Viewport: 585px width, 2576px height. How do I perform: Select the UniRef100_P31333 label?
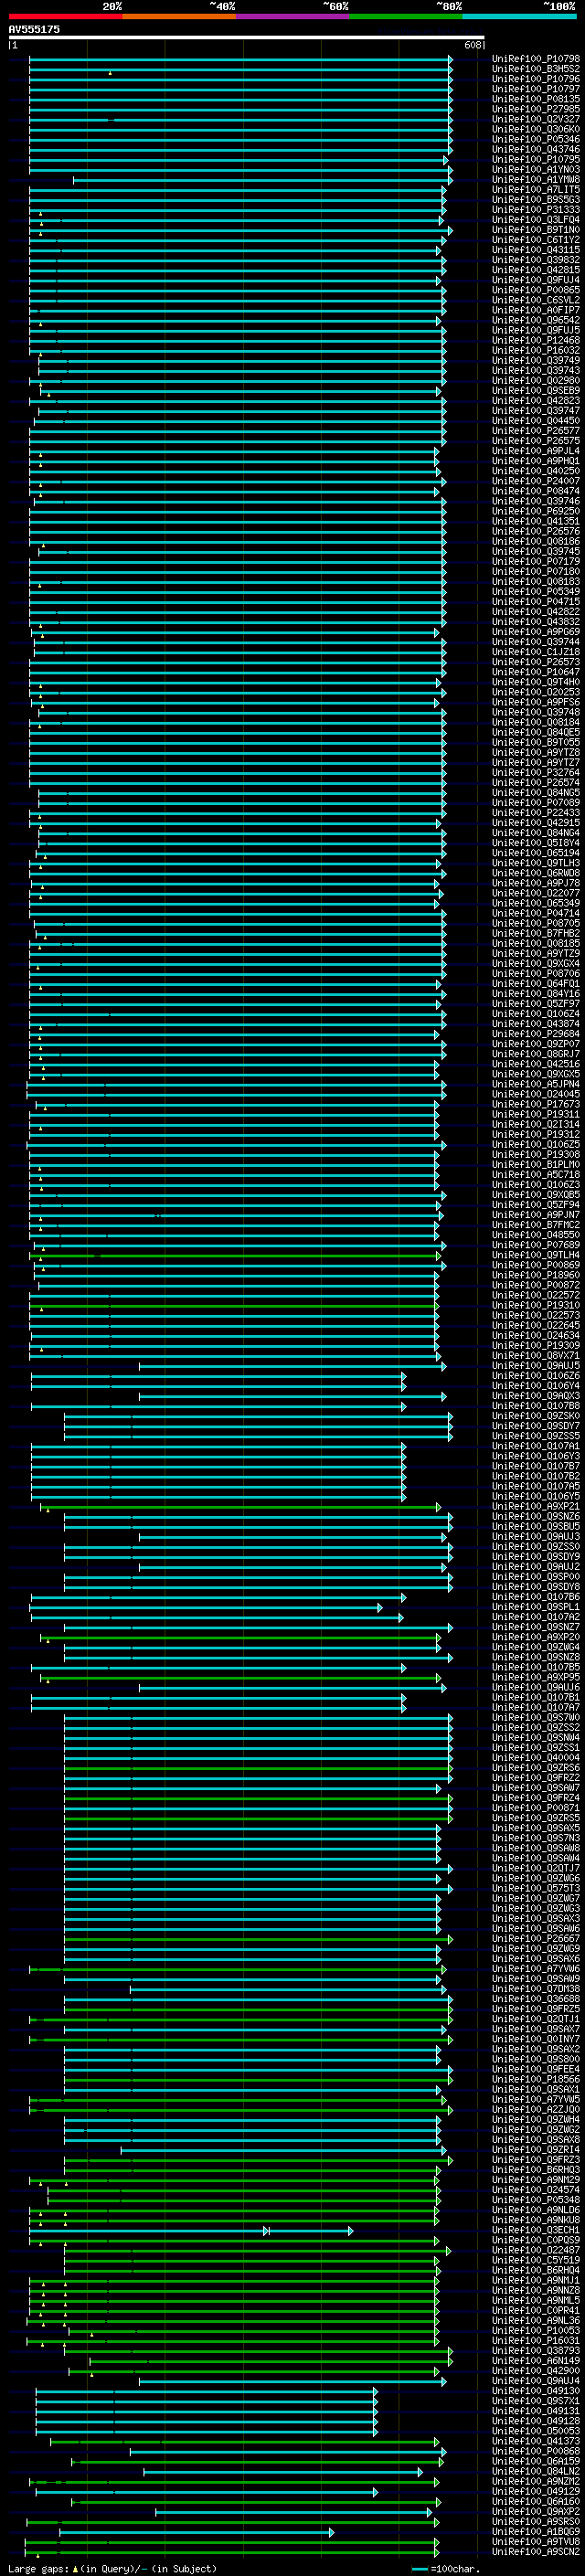pyautogui.click(x=536, y=210)
